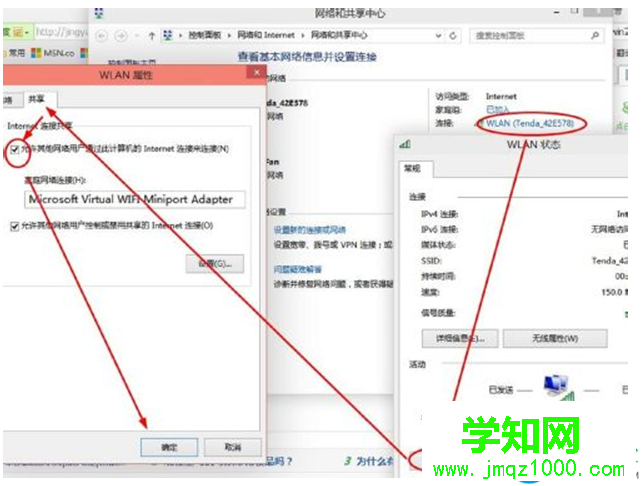Screen dimensions: 641x486
Task: Click the network computers activity icon
Action: click(558, 387)
